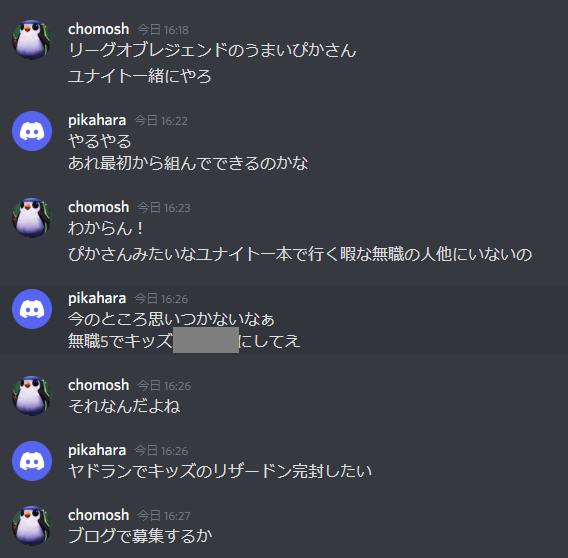Viewport: 568px width, 558px height.
Task: Click chomosh username at 16:27
Action: point(98,515)
